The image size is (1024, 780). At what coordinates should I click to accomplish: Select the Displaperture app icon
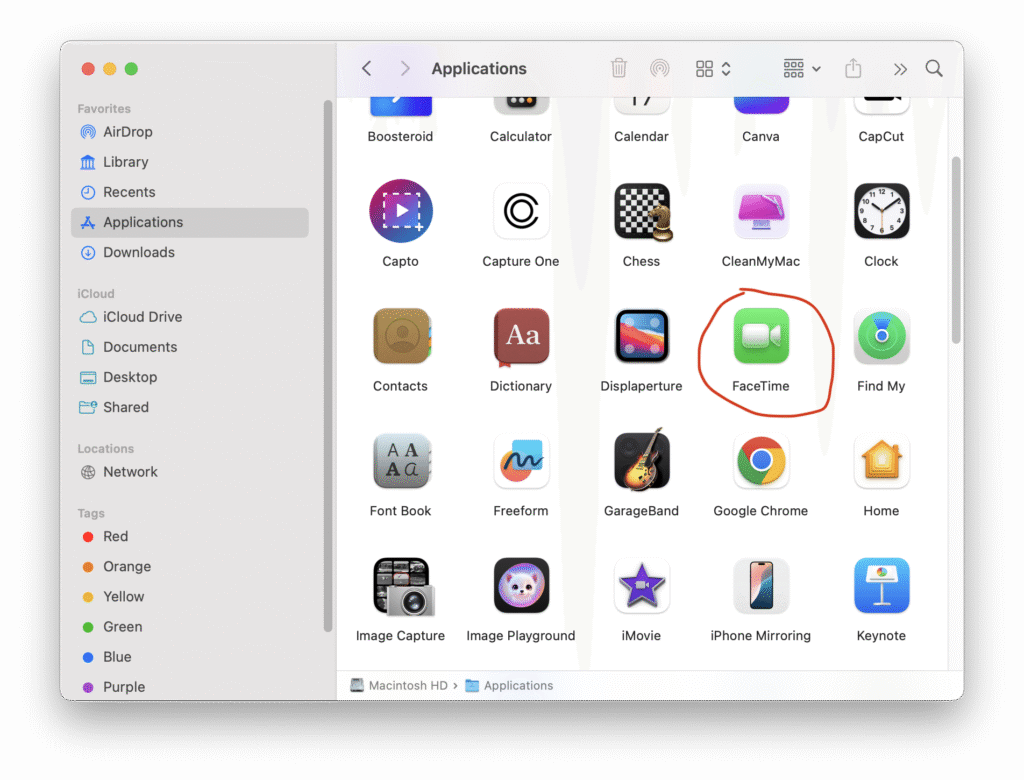tap(641, 336)
